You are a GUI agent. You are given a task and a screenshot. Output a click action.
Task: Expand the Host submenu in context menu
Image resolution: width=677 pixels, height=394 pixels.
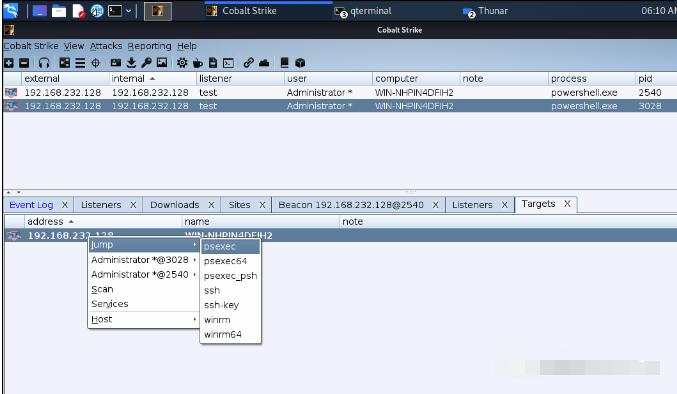[144, 319]
